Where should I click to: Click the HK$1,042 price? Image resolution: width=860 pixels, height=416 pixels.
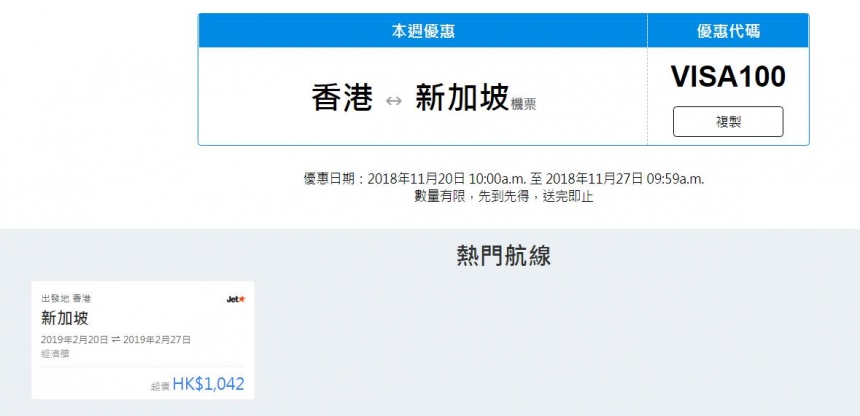pyautogui.click(x=208, y=384)
